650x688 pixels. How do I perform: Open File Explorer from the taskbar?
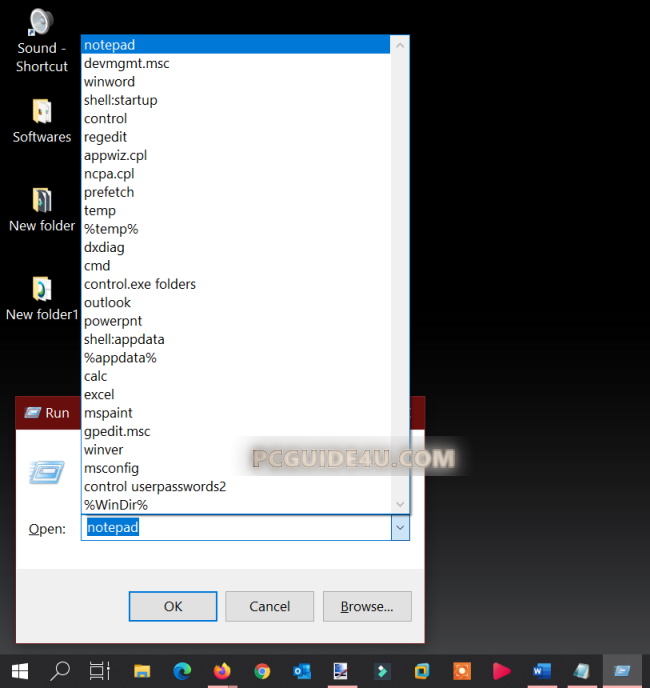point(142,671)
